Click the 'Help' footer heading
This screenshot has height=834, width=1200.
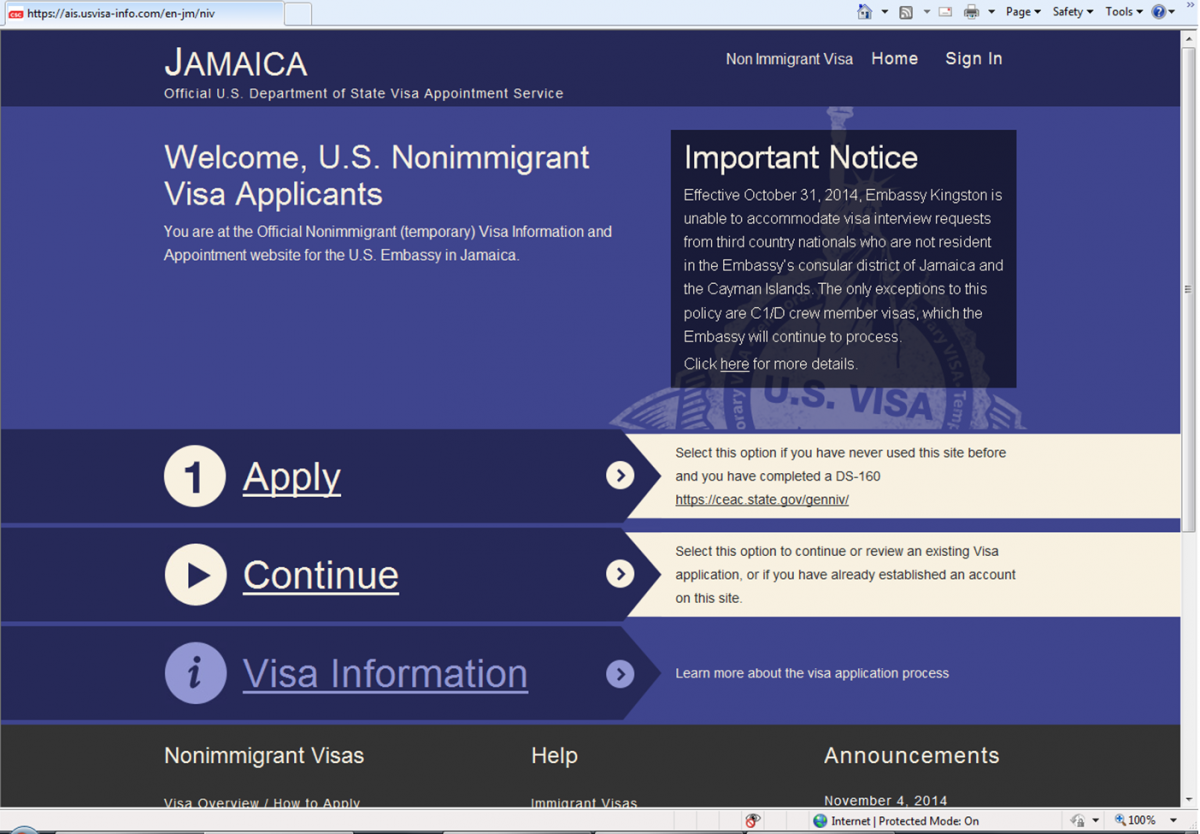[x=554, y=756]
